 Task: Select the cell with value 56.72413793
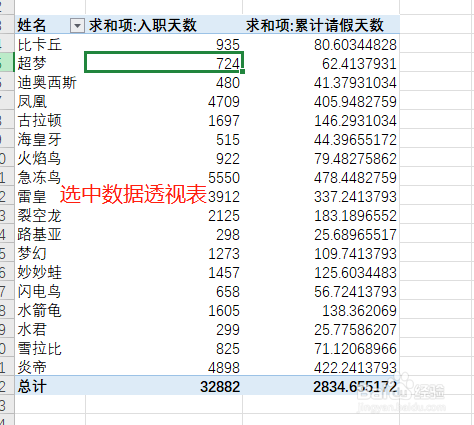click(321, 291)
